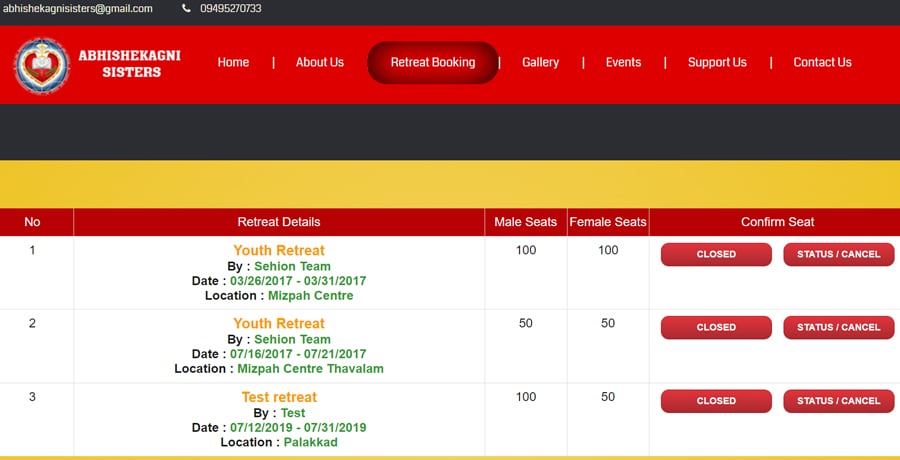Navigate to the Events page
Image resolution: width=900 pixels, height=460 pixels.
(623, 62)
